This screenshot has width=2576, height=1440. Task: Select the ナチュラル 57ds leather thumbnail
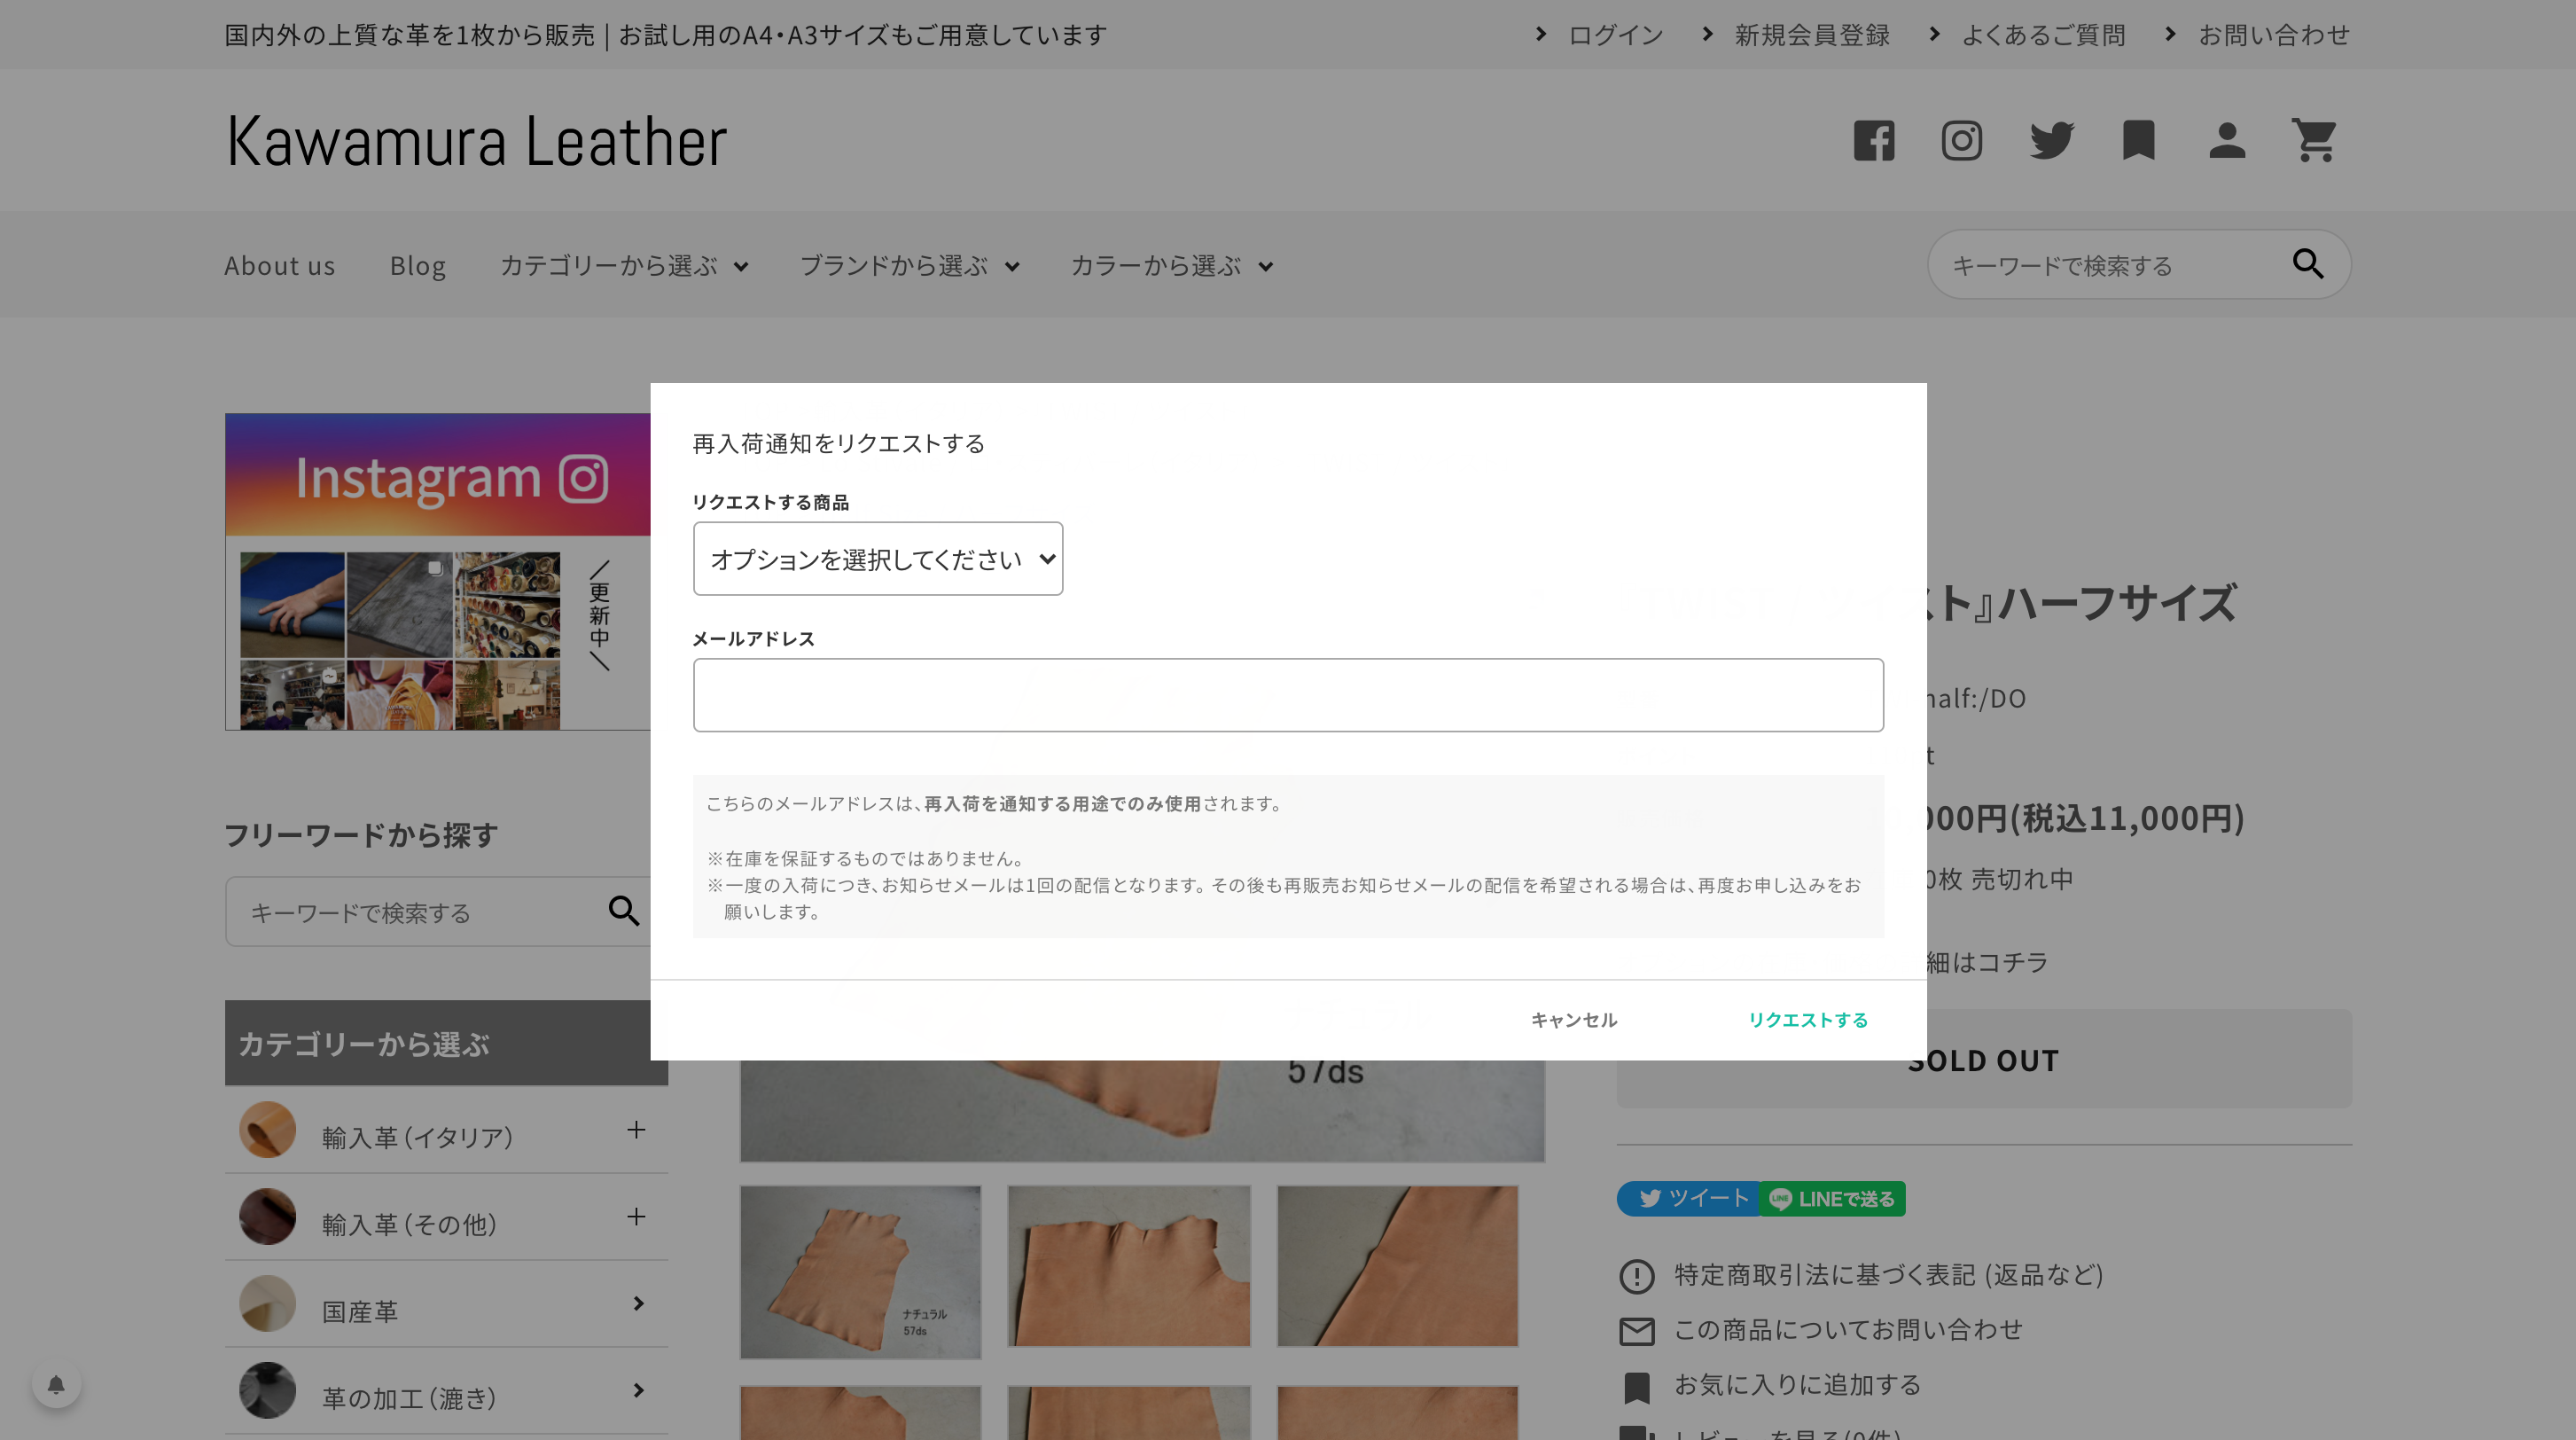coord(860,1272)
